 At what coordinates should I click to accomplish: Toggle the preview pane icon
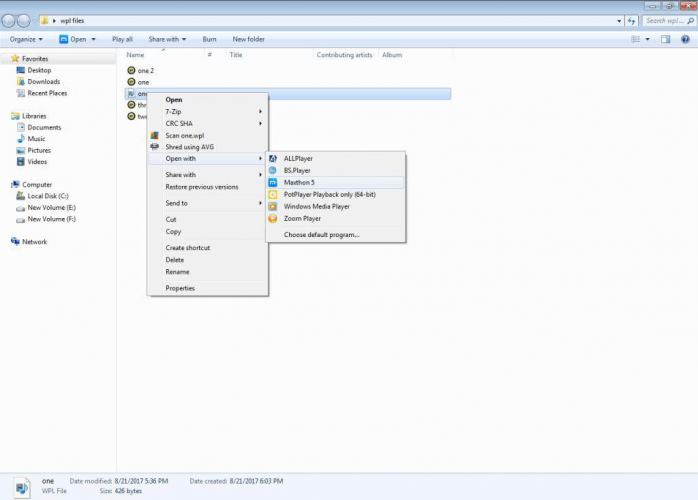[666, 39]
